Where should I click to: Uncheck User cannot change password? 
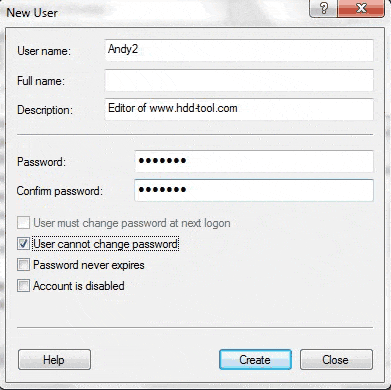pyautogui.click(x=23, y=244)
